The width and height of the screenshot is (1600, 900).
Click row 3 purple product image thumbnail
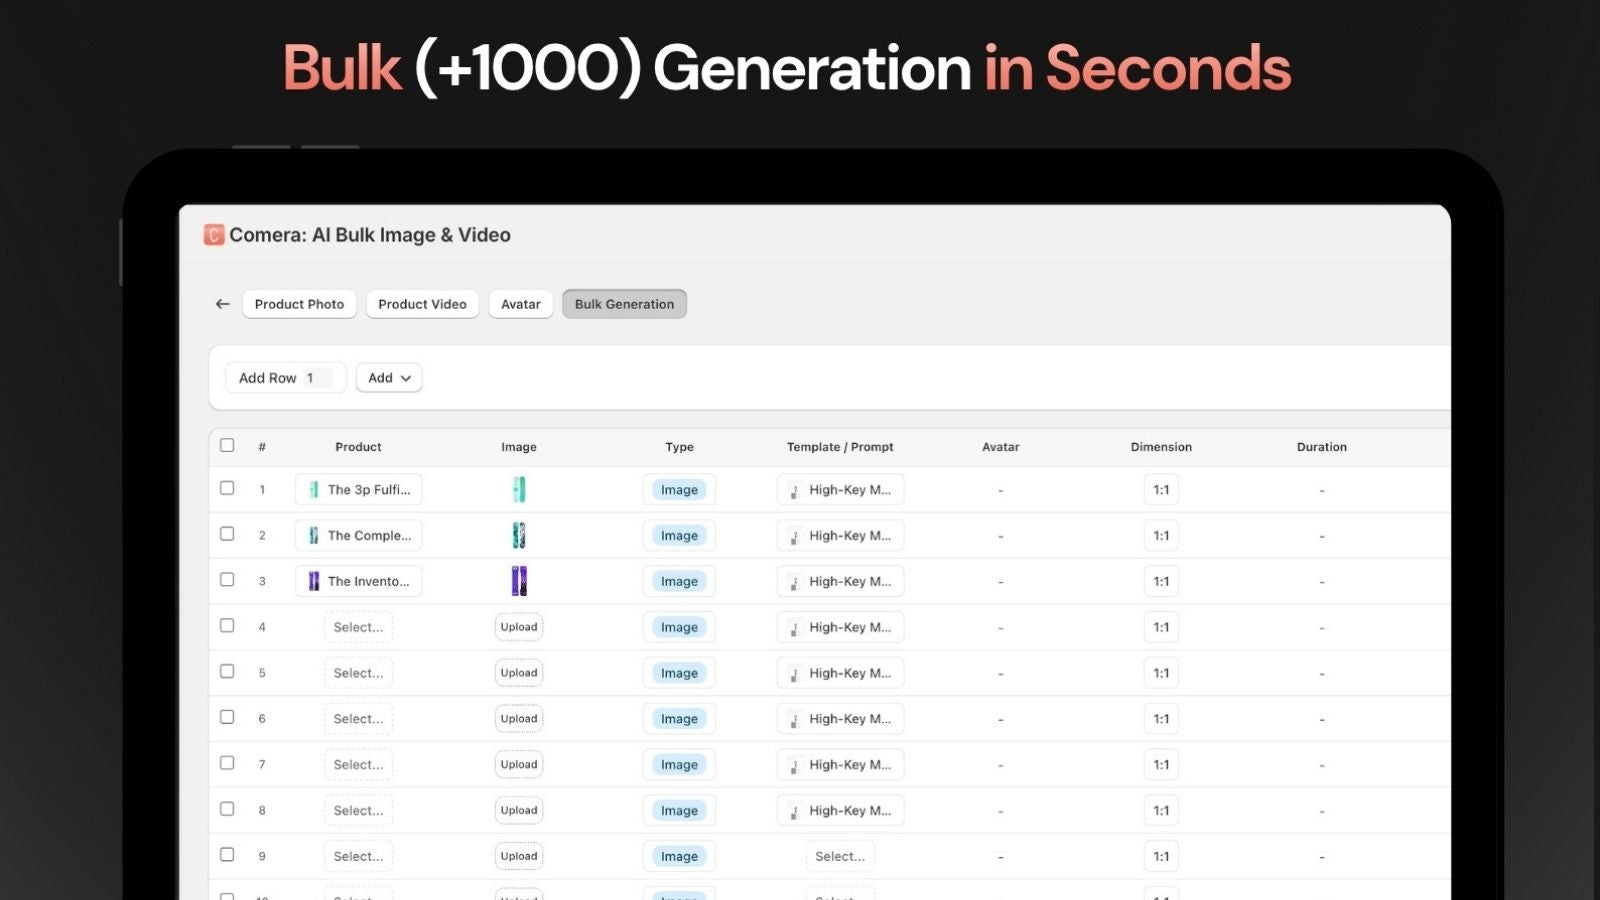pyautogui.click(x=519, y=581)
